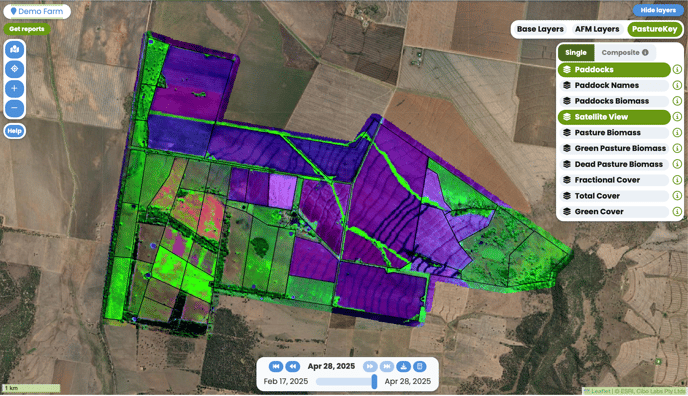Click Hide layers button
The width and height of the screenshot is (688, 396).
click(658, 10)
